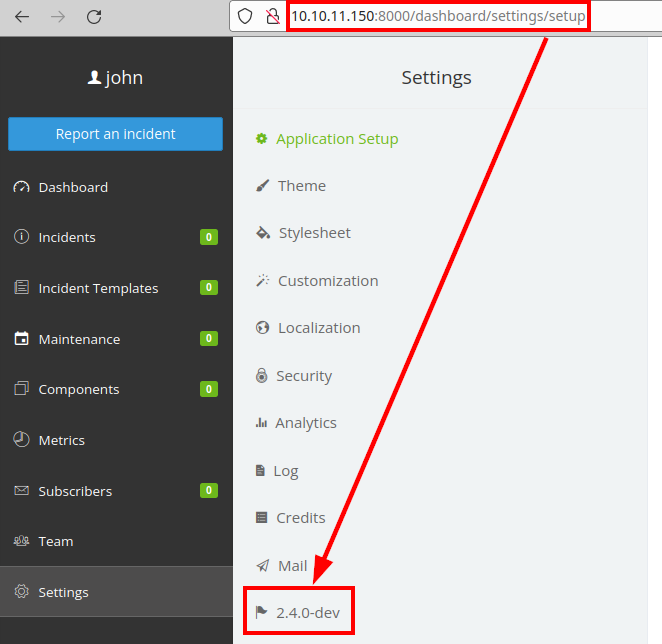Click the browser back arrow
This screenshot has width=662, height=644.
[22, 17]
